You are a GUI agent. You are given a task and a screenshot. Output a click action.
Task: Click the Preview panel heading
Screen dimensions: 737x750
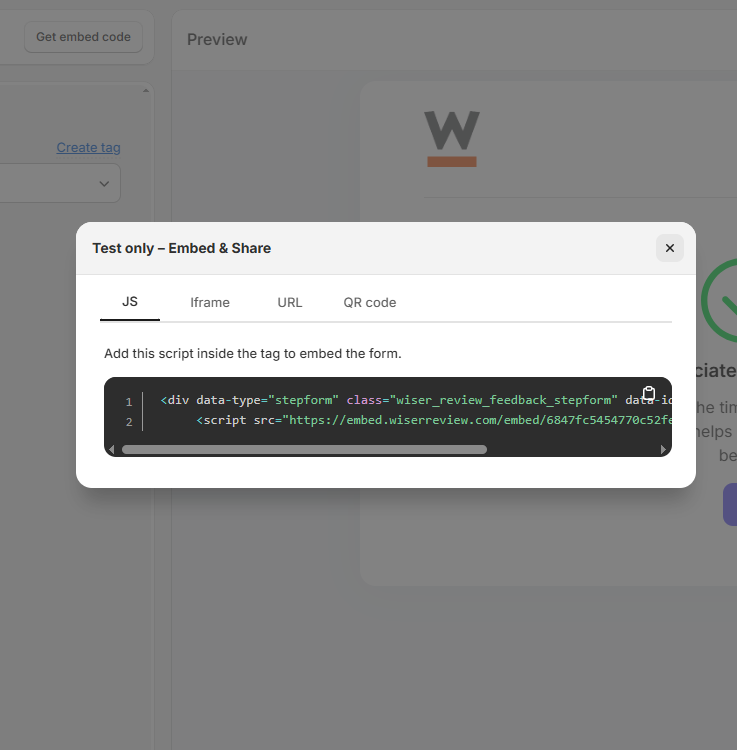click(x=217, y=40)
